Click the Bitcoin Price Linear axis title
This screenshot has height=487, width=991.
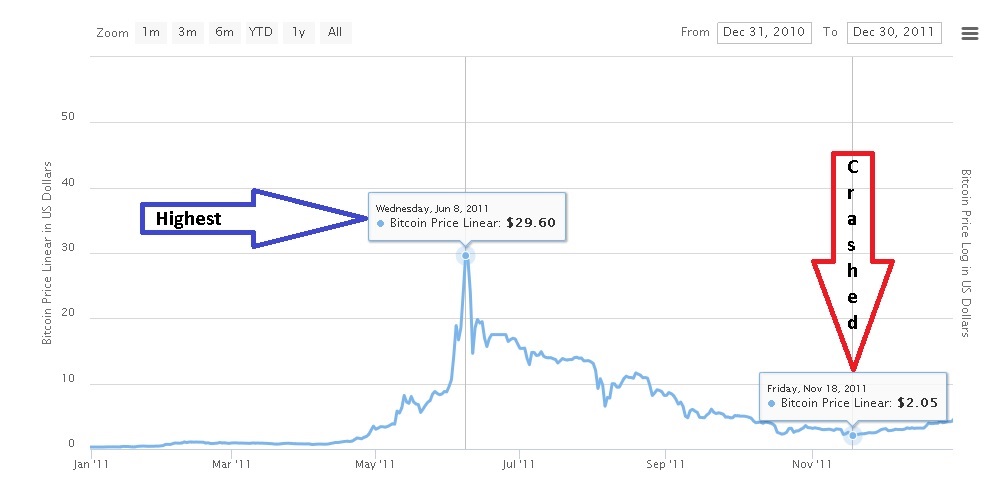tap(47, 253)
